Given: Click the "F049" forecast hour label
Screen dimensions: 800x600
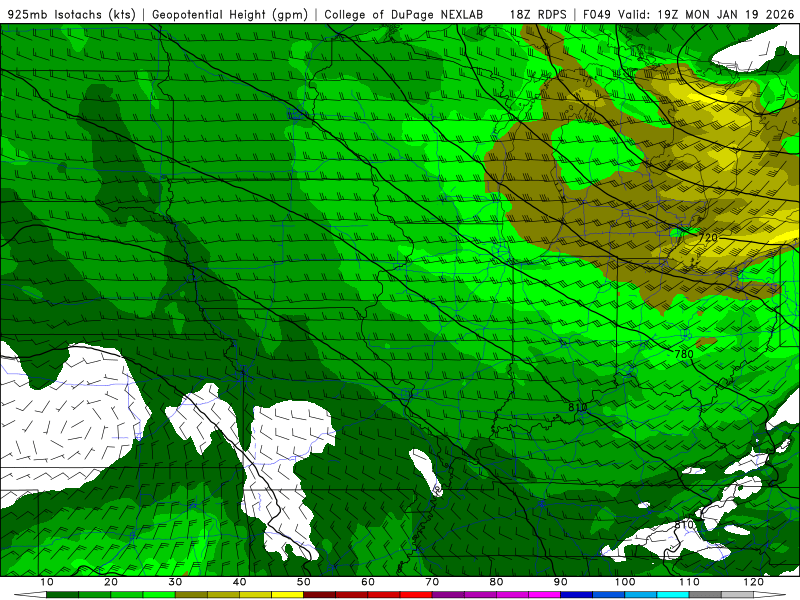Looking at the screenshot, I should coord(598,14).
